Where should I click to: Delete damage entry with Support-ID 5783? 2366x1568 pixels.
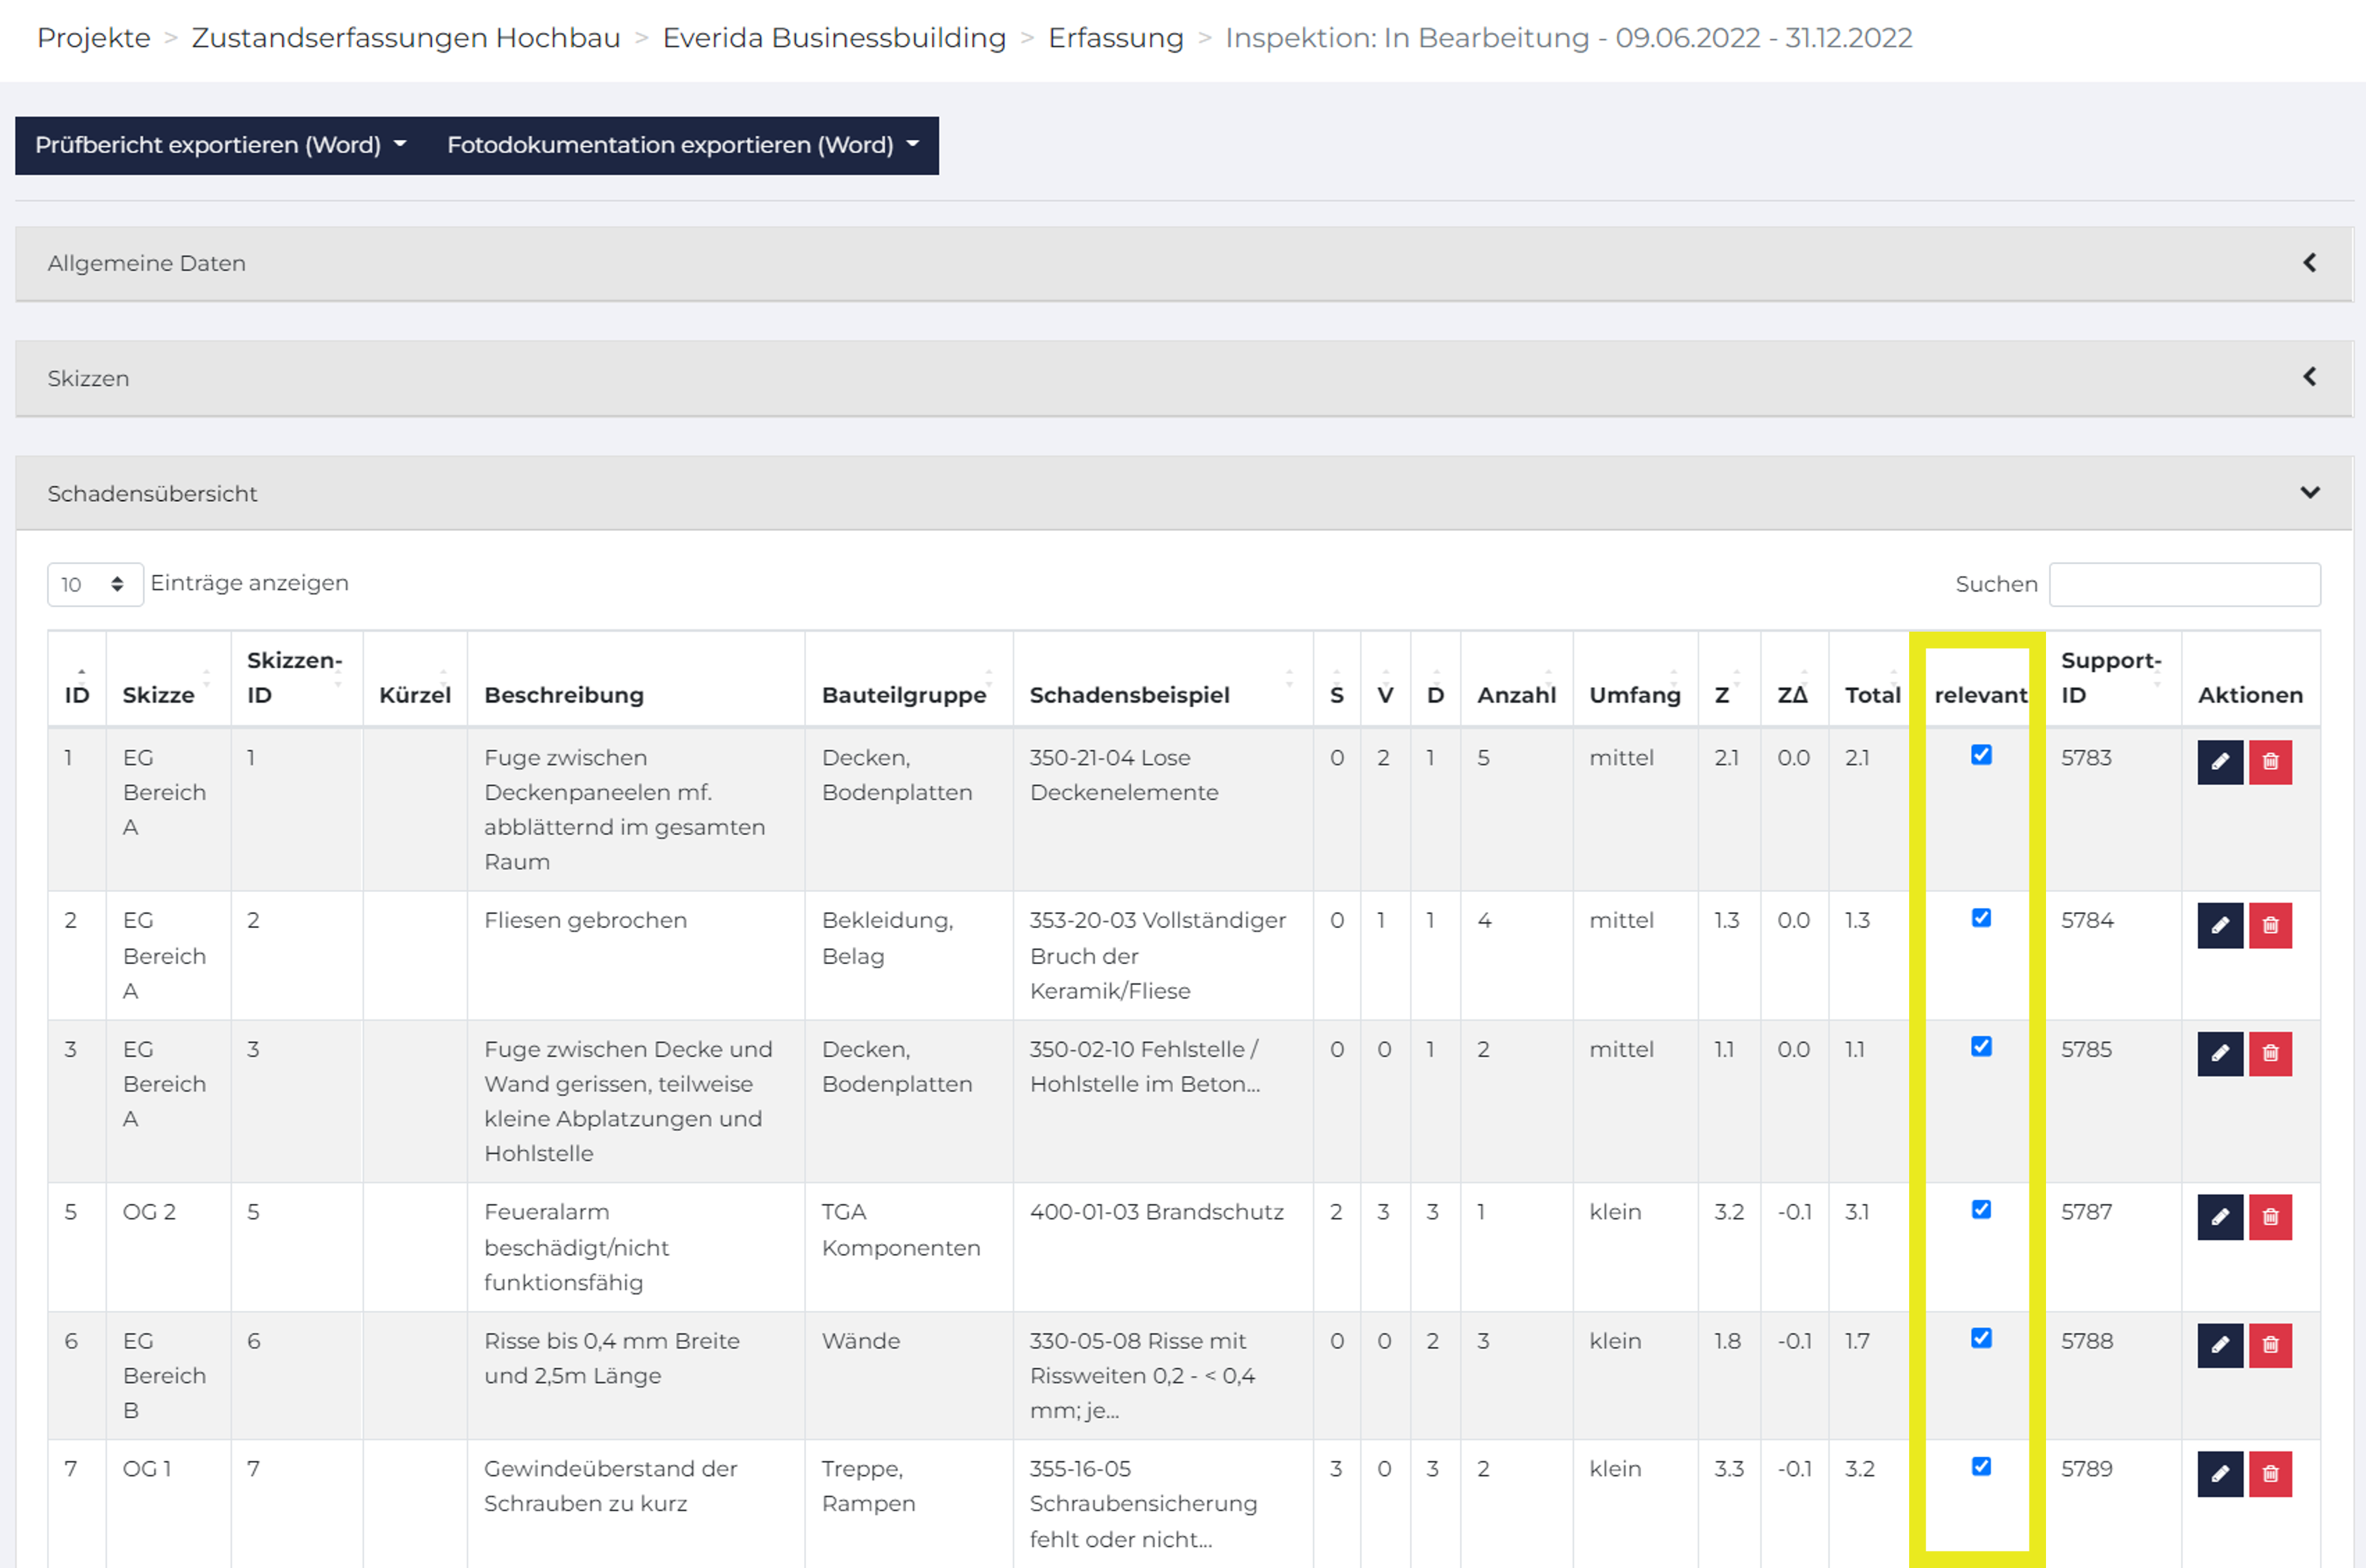[x=2270, y=762]
